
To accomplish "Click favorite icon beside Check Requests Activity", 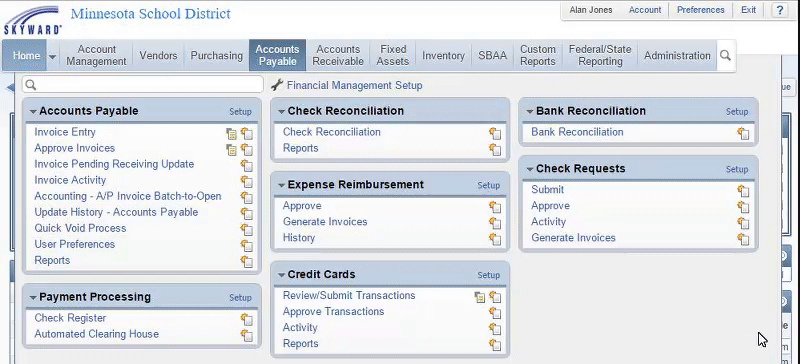I will (x=743, y=223).
